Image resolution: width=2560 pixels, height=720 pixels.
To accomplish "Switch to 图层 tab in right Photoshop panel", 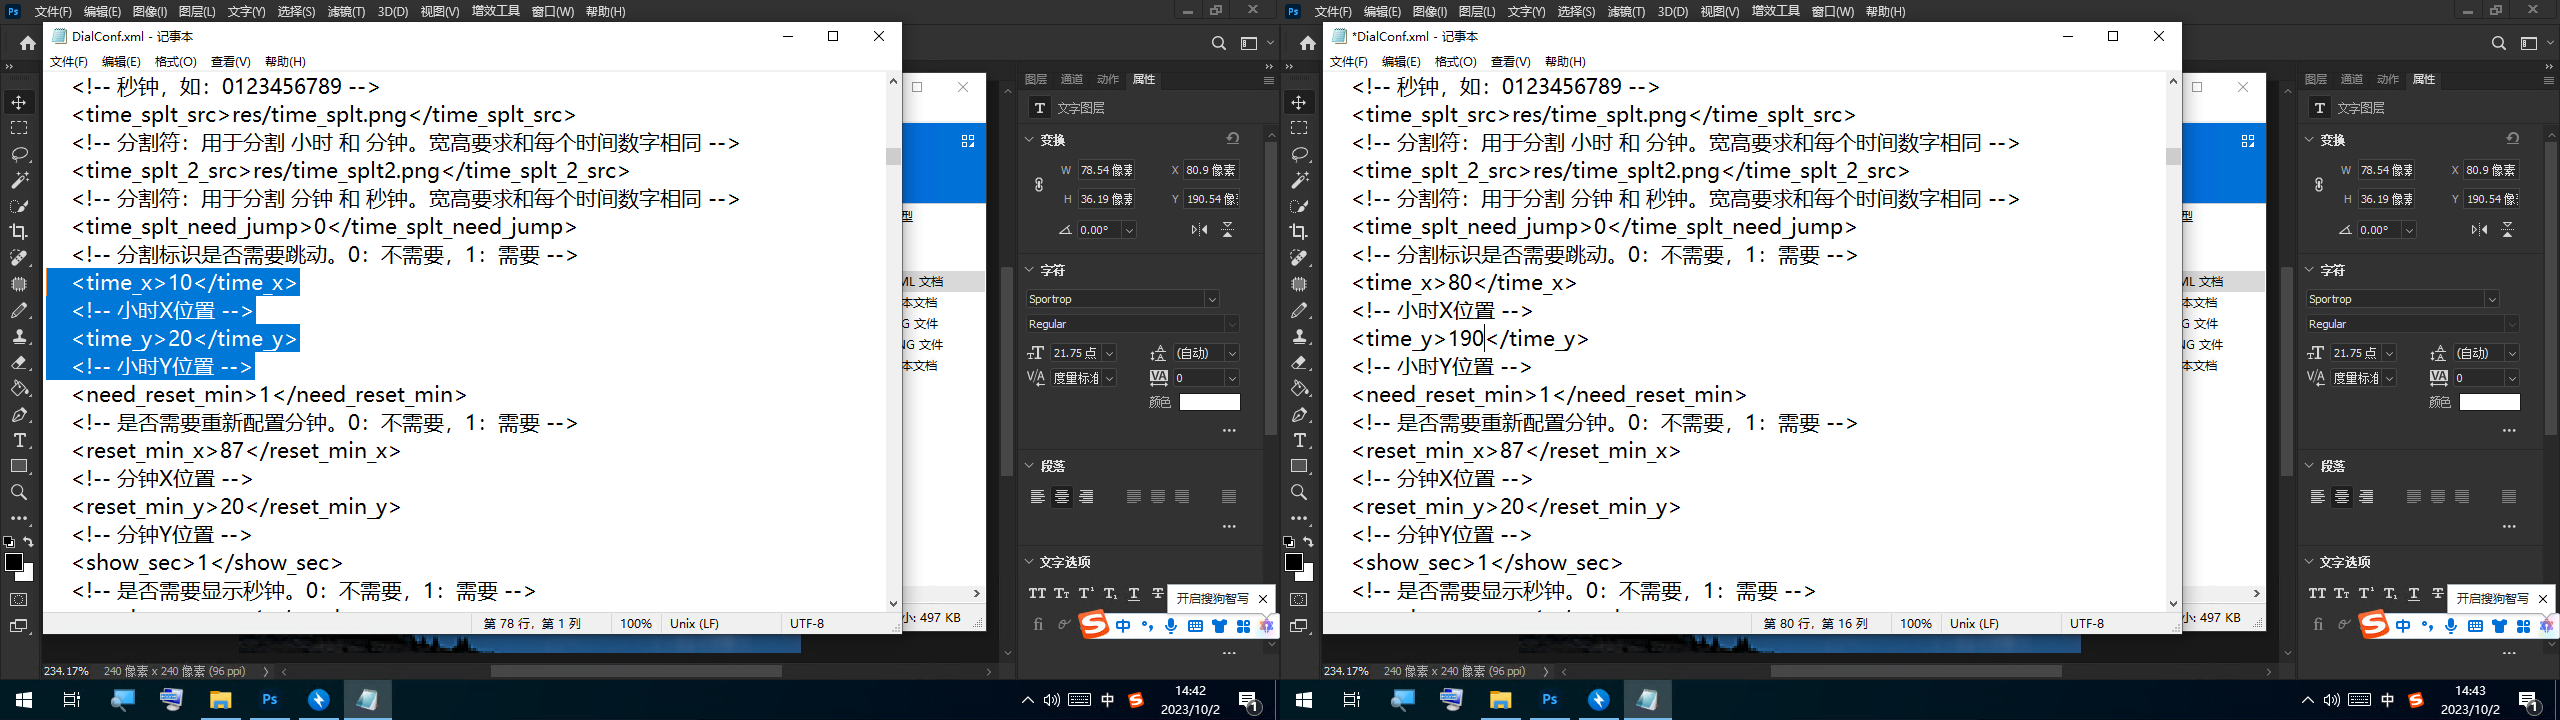I will (x=2315, y=79).
